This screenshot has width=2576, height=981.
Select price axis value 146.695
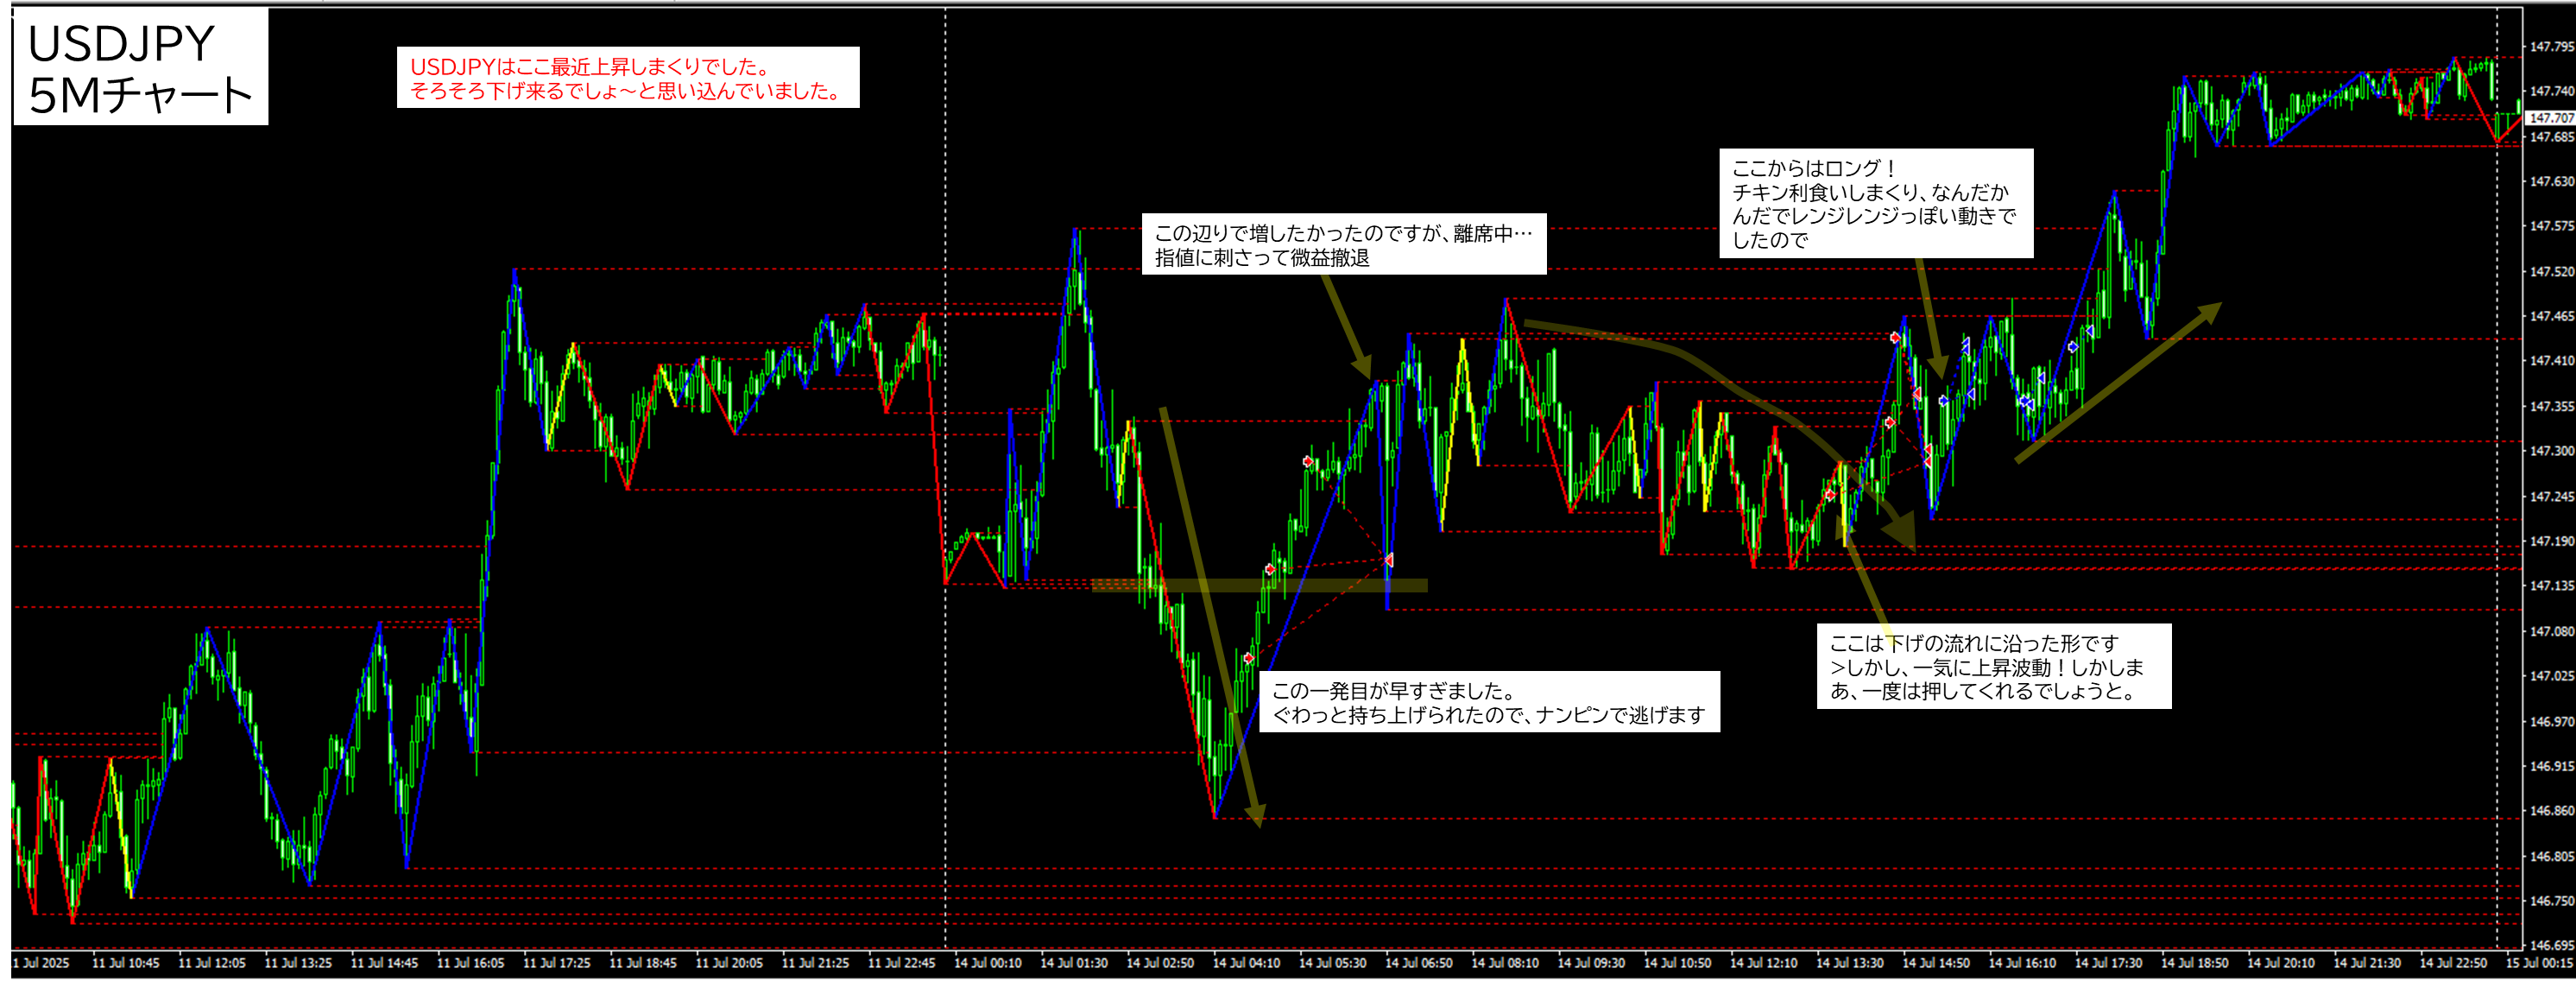[x=2551, y=945]
